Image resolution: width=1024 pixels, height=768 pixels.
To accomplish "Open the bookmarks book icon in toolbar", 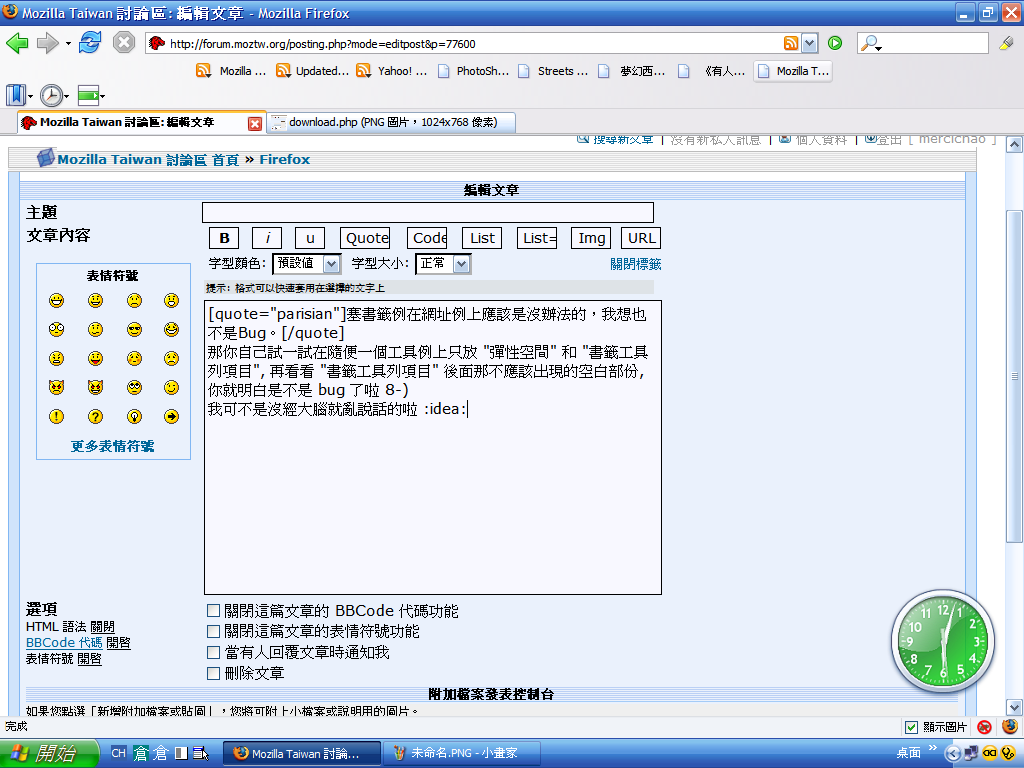I will 16,96.
